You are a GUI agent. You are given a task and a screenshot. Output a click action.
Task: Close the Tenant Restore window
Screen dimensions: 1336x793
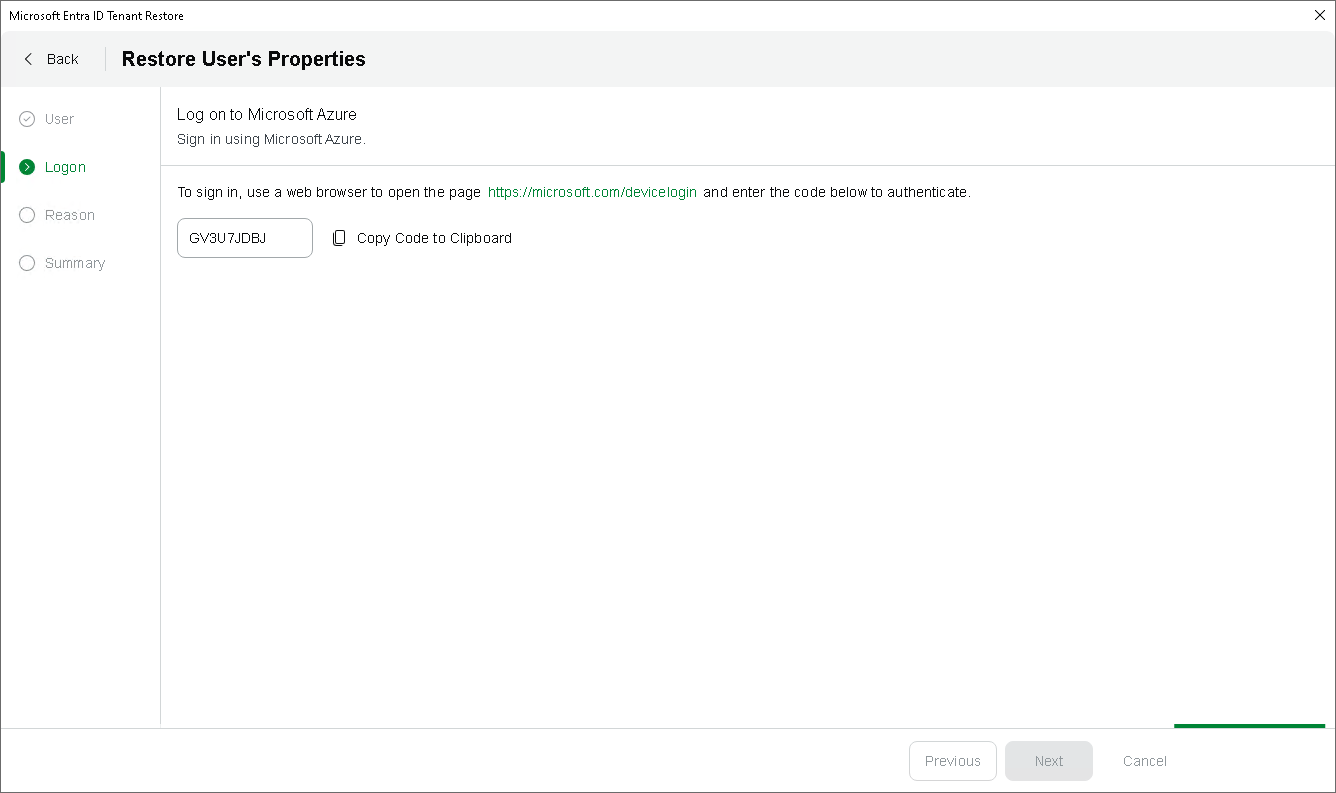[x=1319, y=15]
